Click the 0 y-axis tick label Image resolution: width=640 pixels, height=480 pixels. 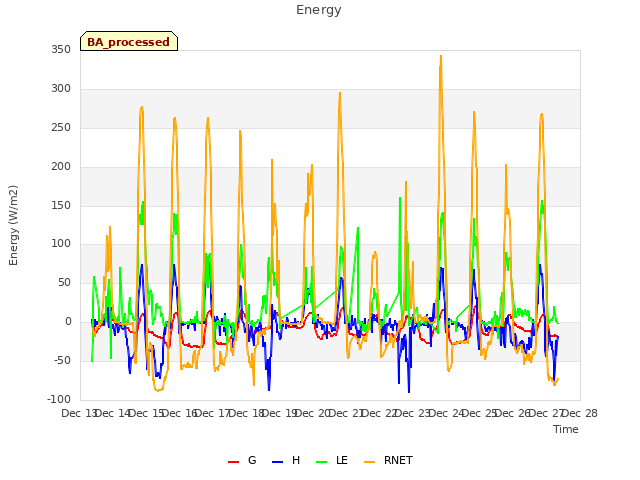(68, 322)
